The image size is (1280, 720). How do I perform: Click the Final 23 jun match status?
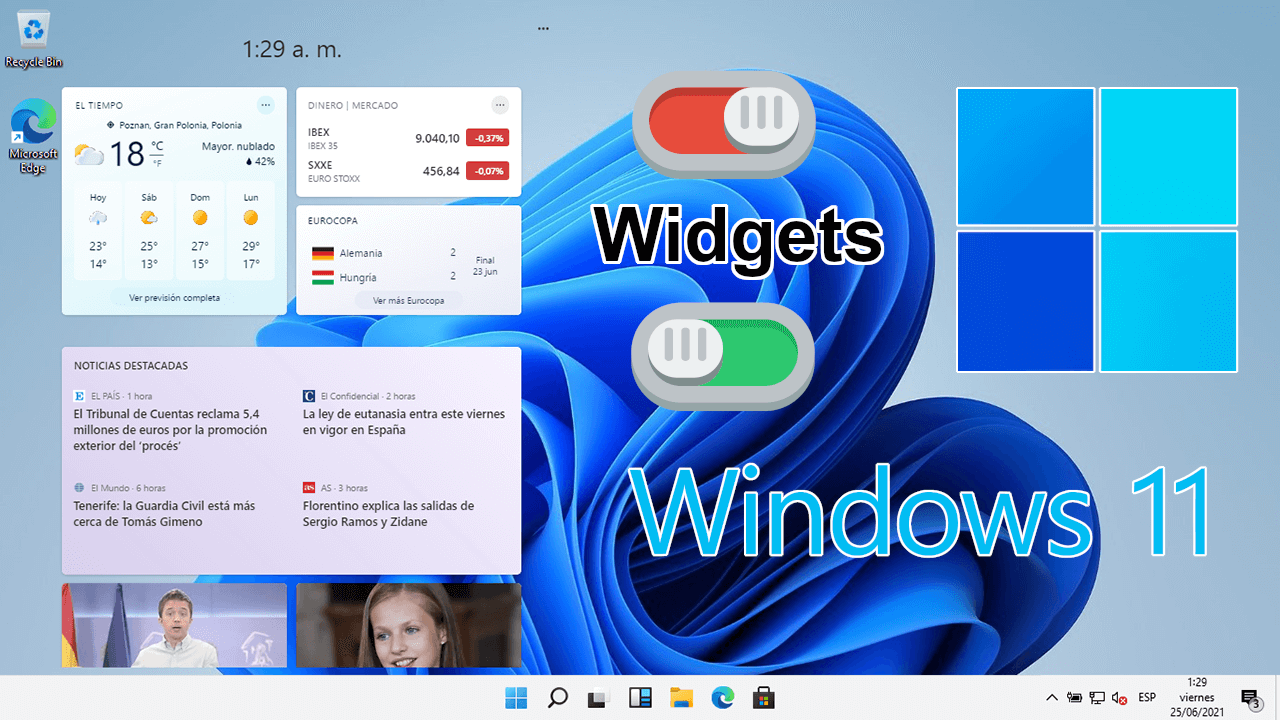tap(486, 265)
